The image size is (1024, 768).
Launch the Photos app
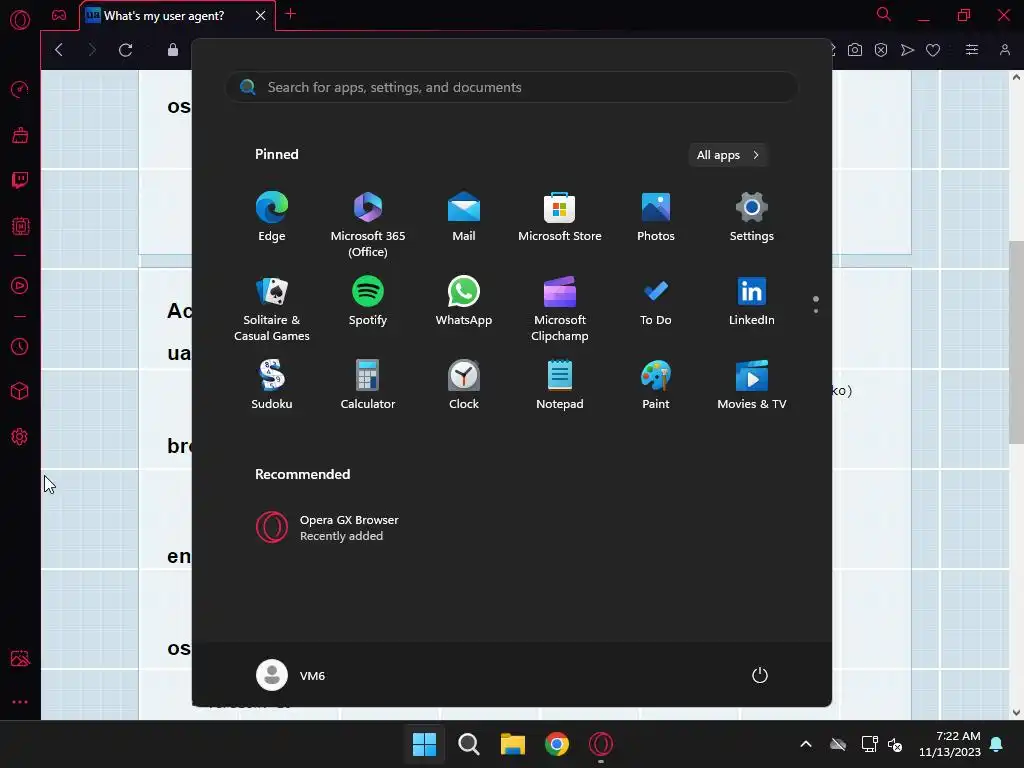click(x=656, y=217)
